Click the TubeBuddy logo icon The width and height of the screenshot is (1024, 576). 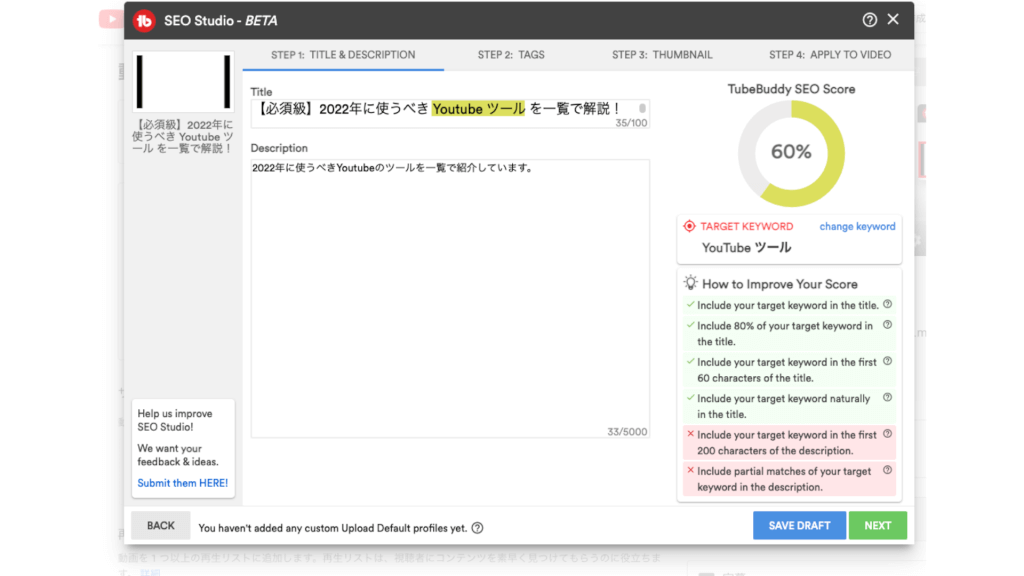(145, 20)
